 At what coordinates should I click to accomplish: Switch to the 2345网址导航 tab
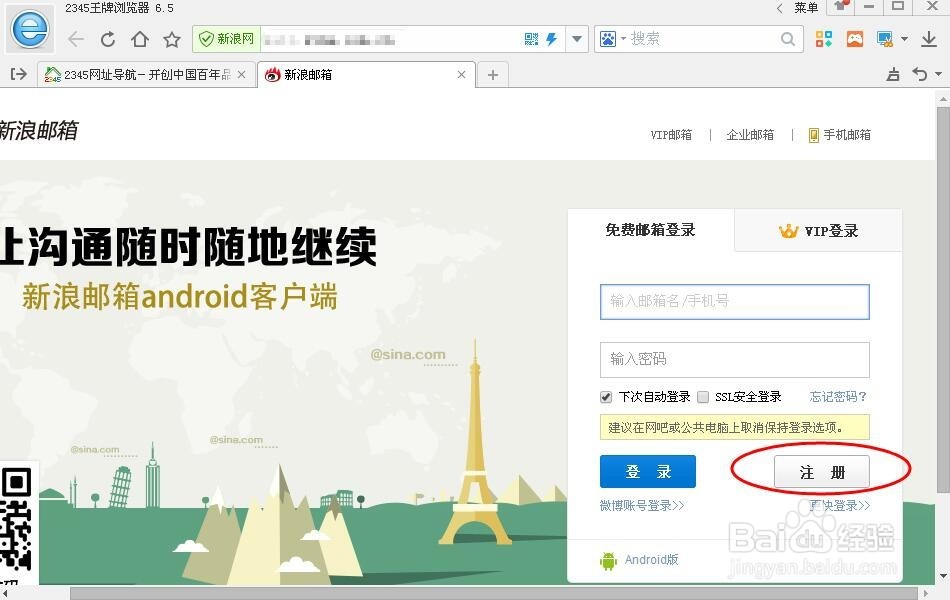[145, 75]
